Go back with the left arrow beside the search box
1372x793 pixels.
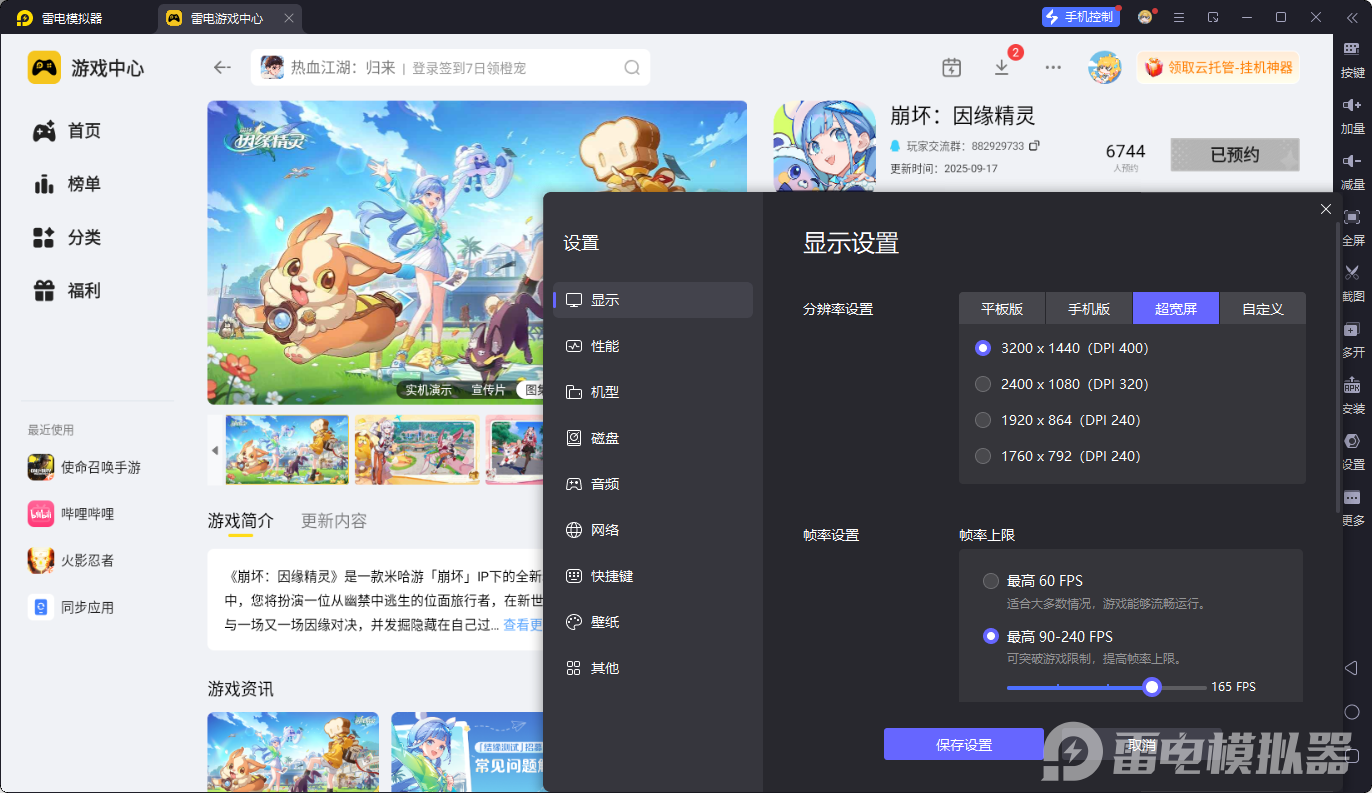tap(222, 67)
